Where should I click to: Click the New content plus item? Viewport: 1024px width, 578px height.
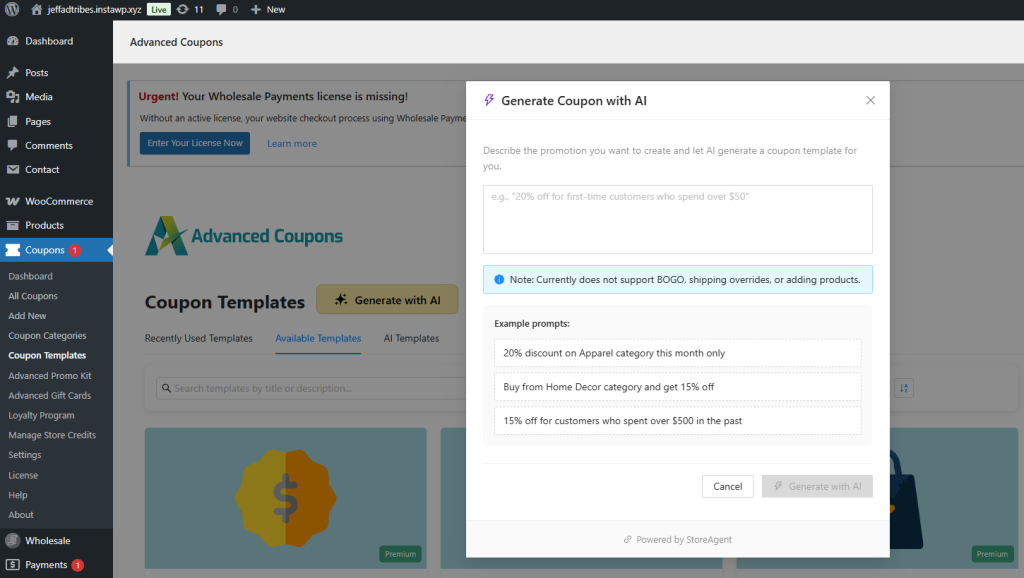tap(268, 9)
